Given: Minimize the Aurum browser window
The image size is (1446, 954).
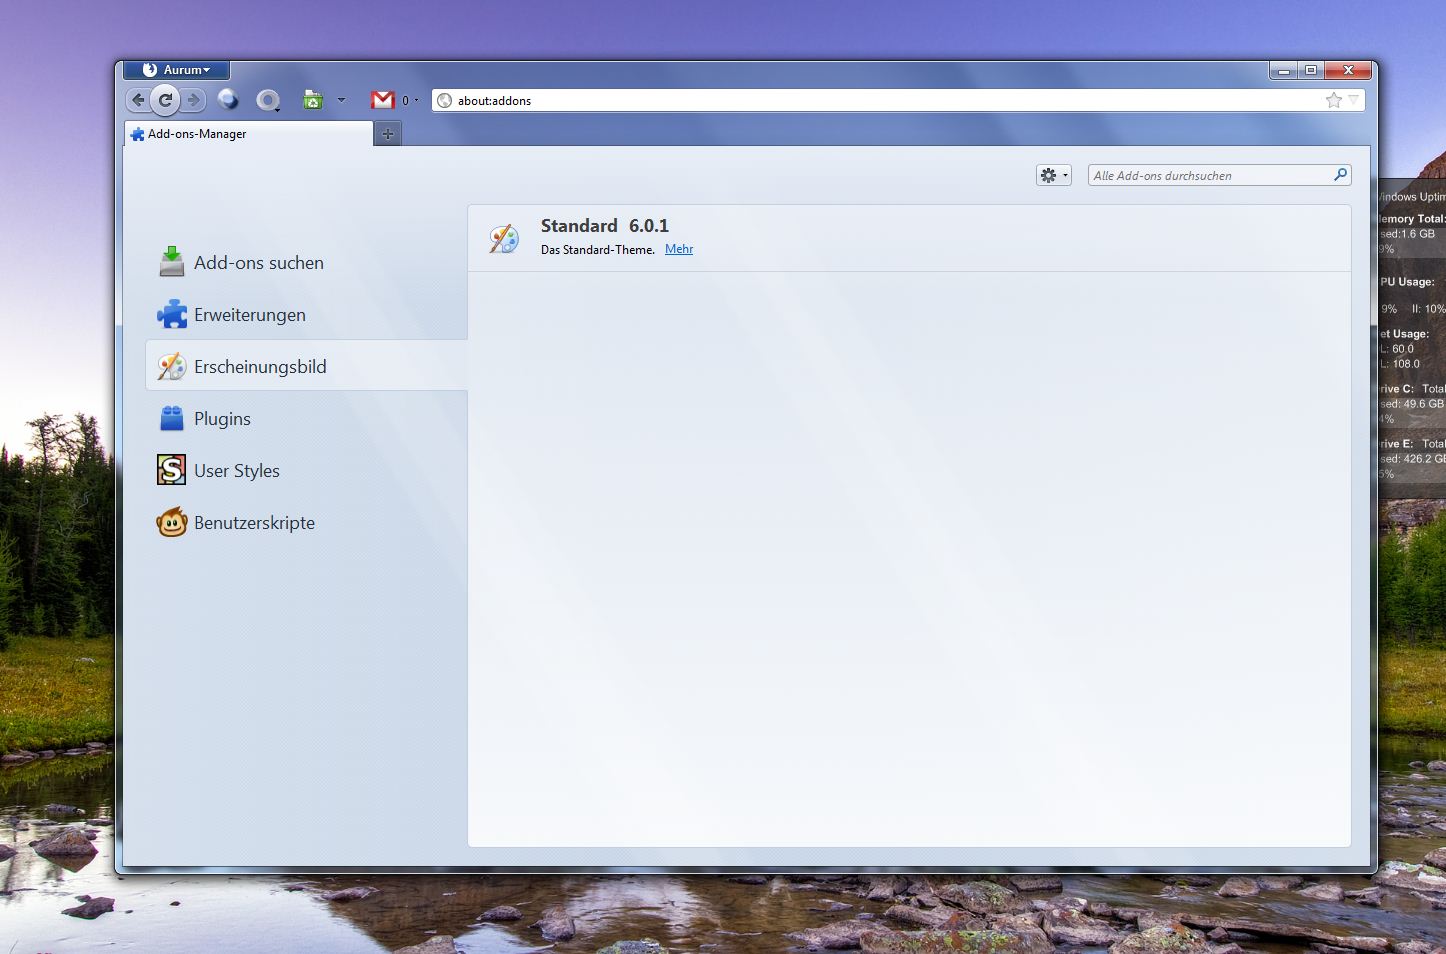Looking at the screenshot, I should click(x=1284, y=70).
